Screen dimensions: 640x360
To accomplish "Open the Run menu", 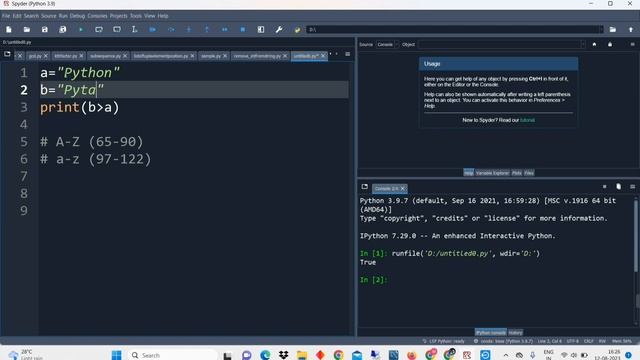I will point(63,16).
